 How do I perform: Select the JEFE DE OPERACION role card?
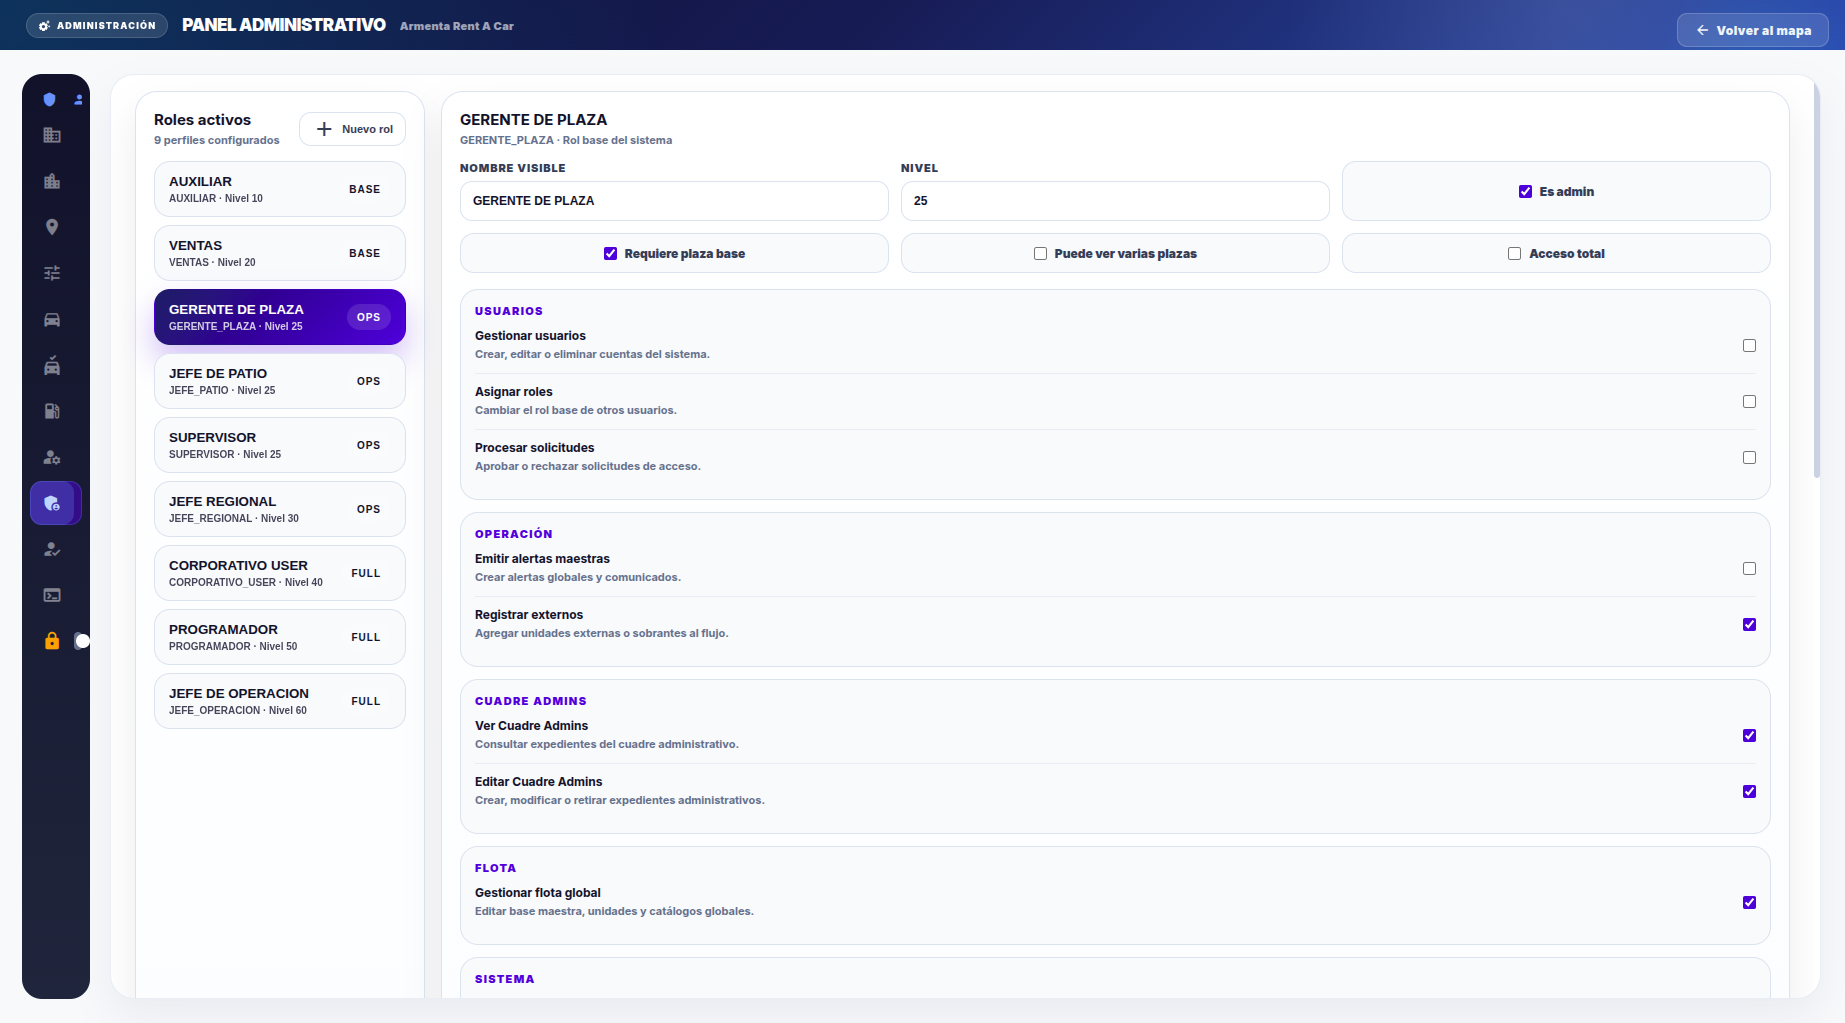280,701
